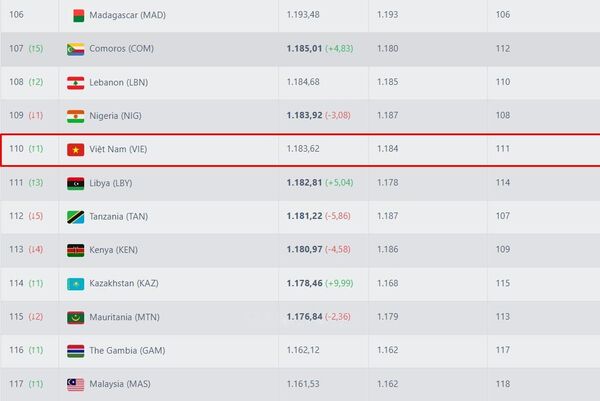Screen dimensions: 600x401
Task: Click the Comoros flag icon
Action: (x=76, y=48)
